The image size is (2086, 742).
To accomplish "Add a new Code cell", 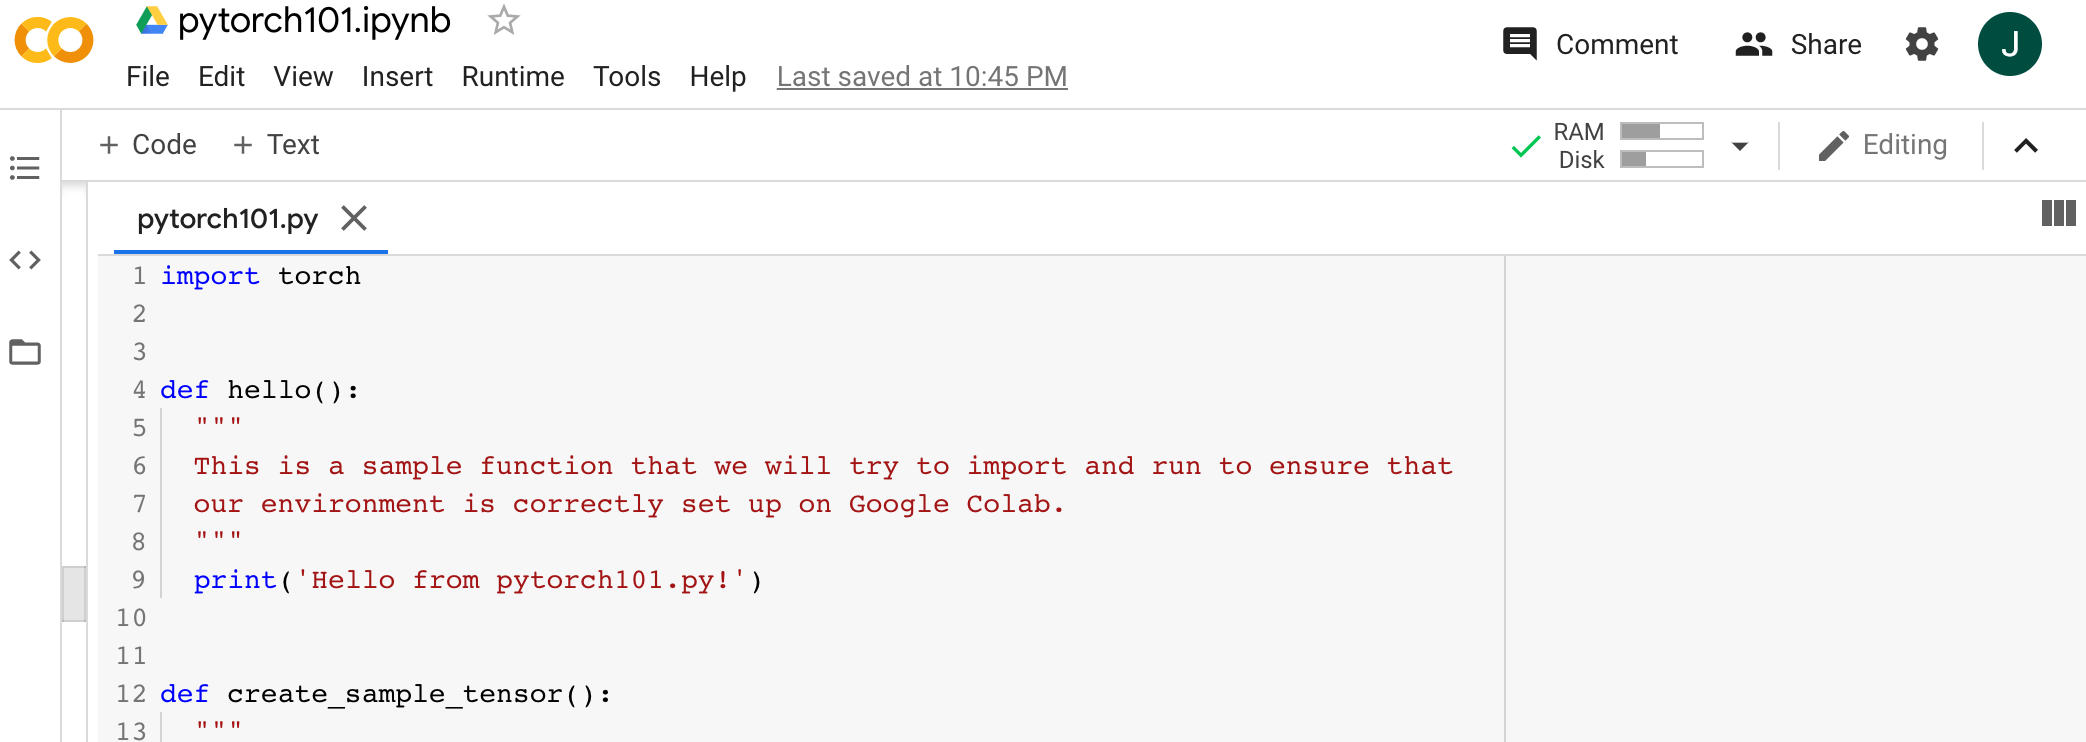I will (x=148, y=145).
